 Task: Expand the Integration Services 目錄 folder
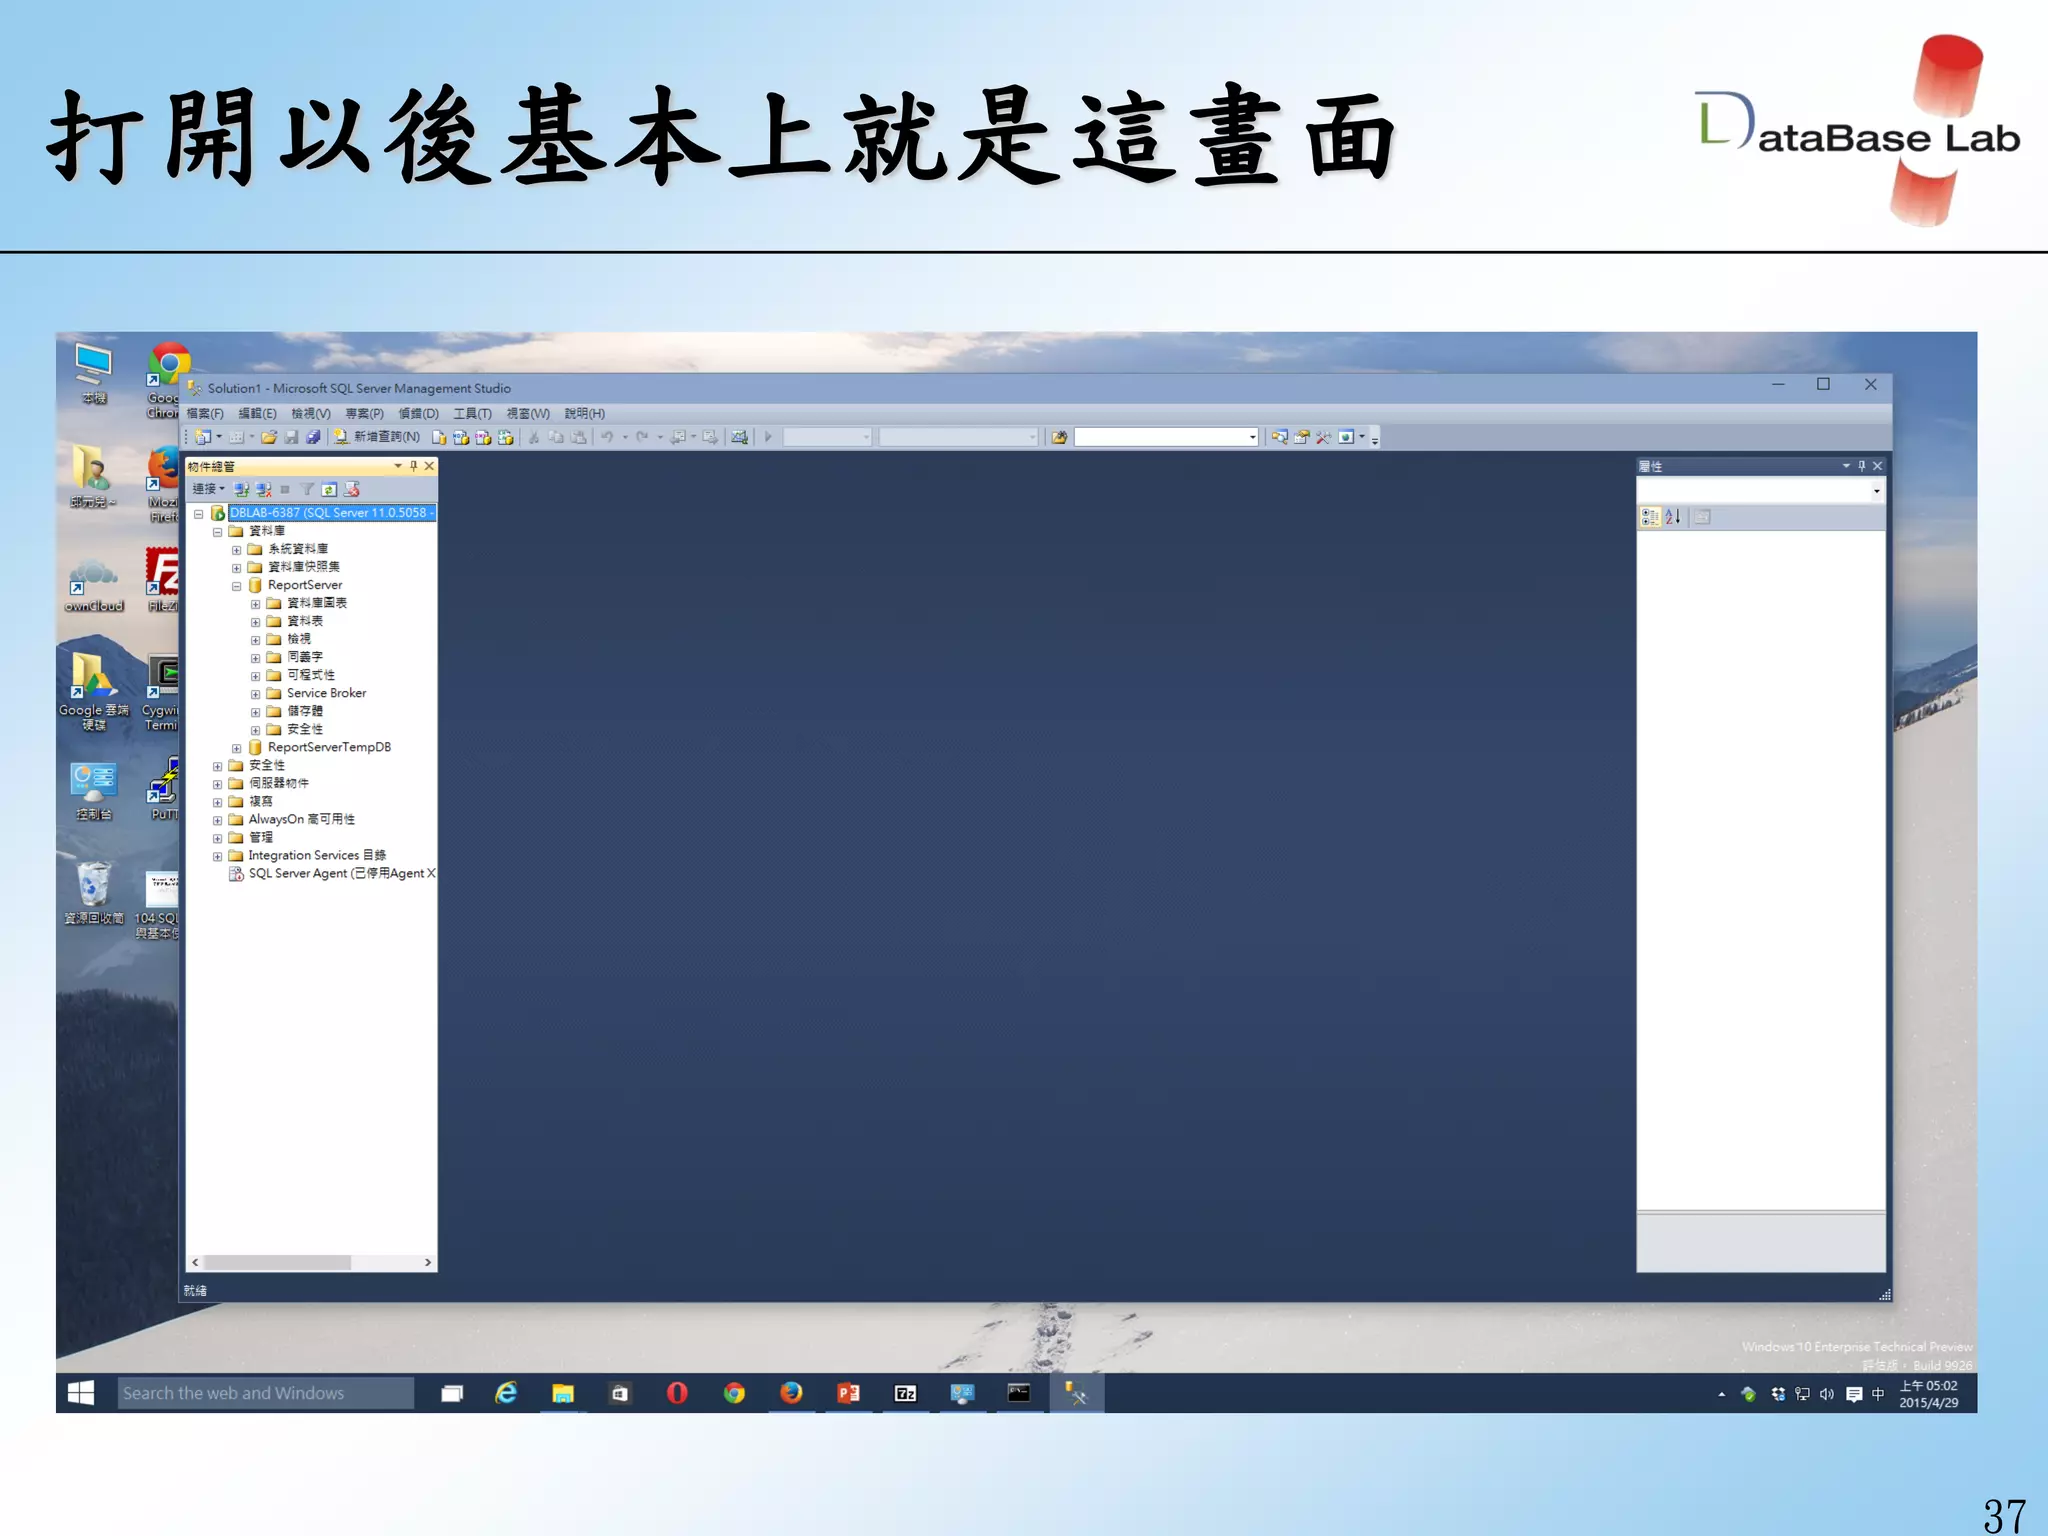(218, 856)
